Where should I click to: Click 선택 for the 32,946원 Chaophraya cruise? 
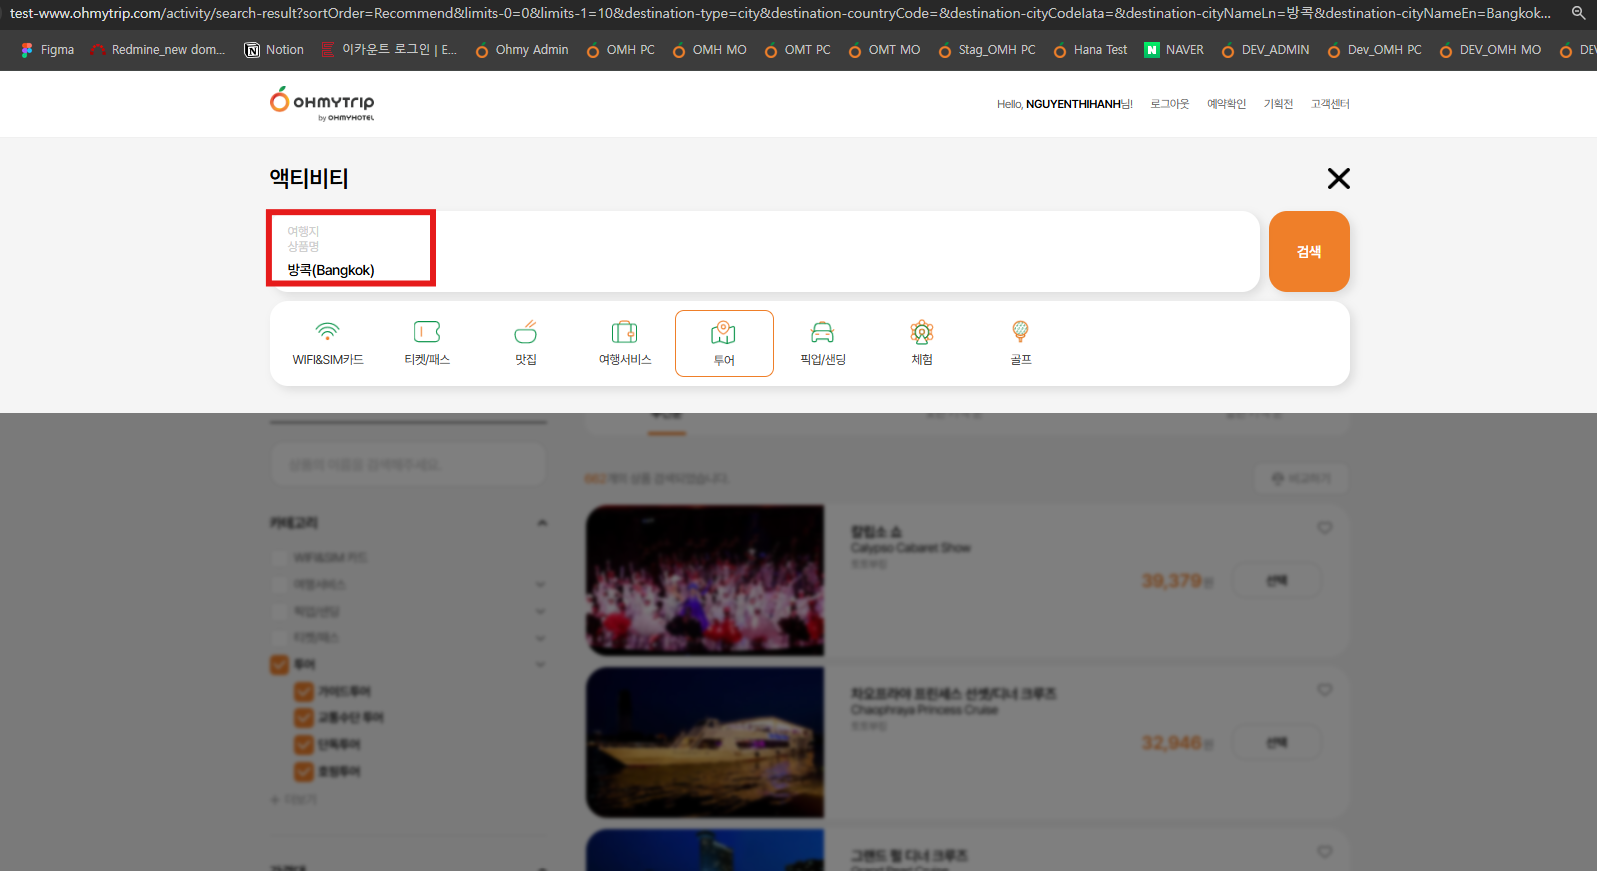tap(1277, 743)
